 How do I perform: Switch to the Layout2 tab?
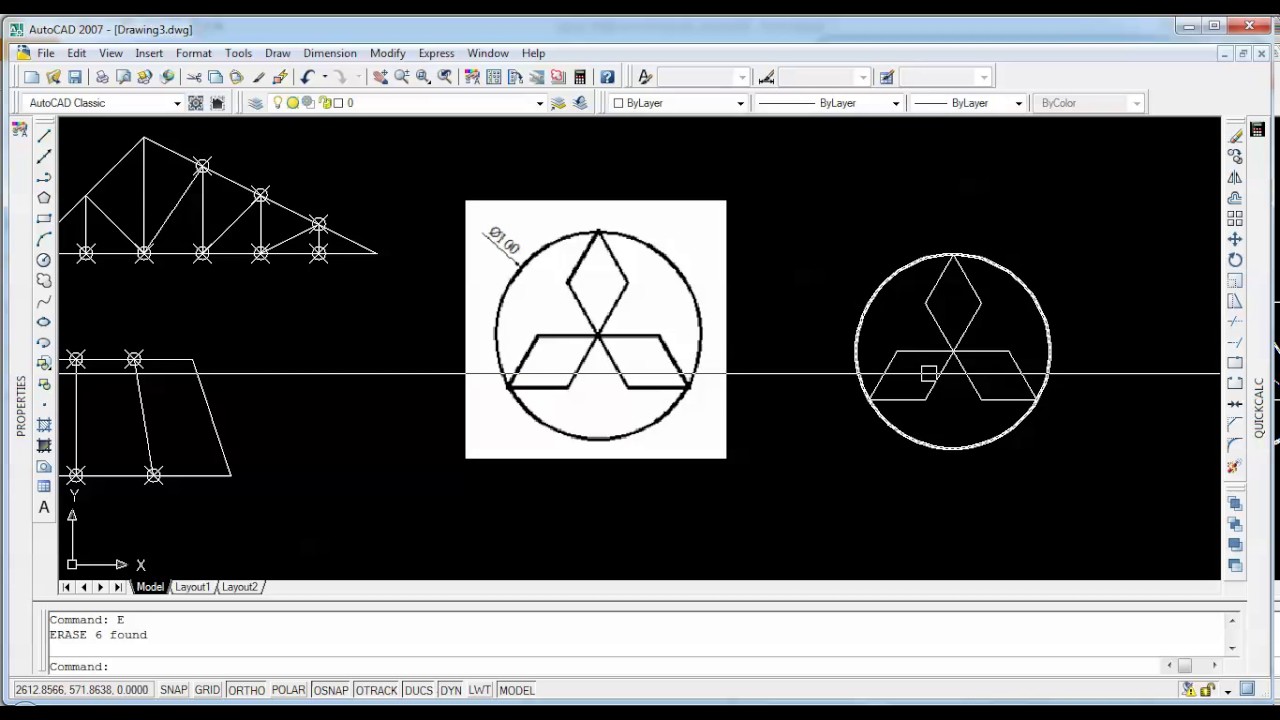click(x=240, y=587)
